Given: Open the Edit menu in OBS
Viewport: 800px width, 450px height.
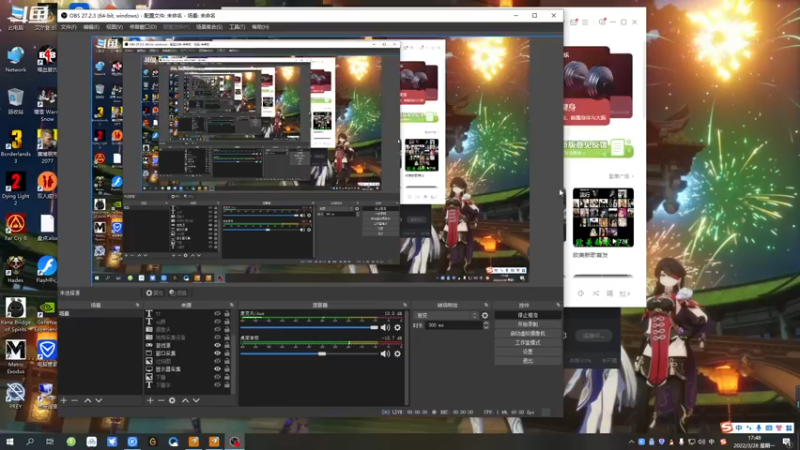Looking at the screenshot, I should [91, 27].
